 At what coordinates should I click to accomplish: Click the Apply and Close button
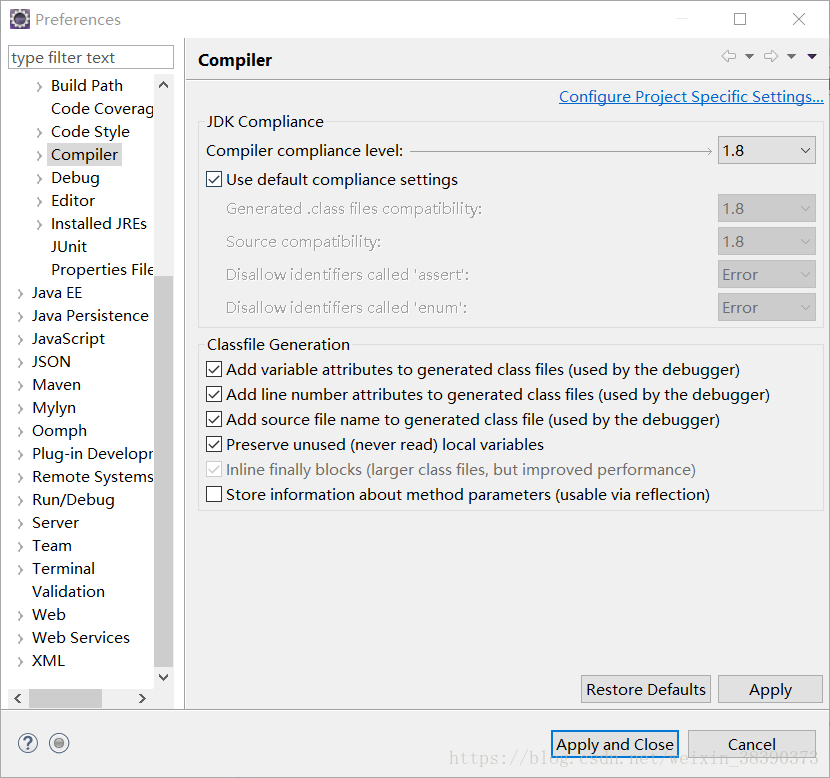pos(615,745)
